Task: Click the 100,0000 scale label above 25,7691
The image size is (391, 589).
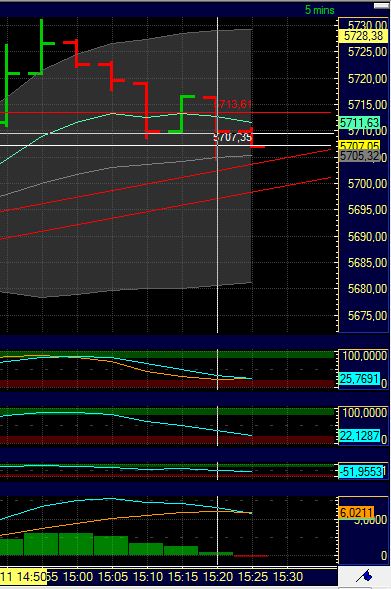Action: (x=364, y=355)
